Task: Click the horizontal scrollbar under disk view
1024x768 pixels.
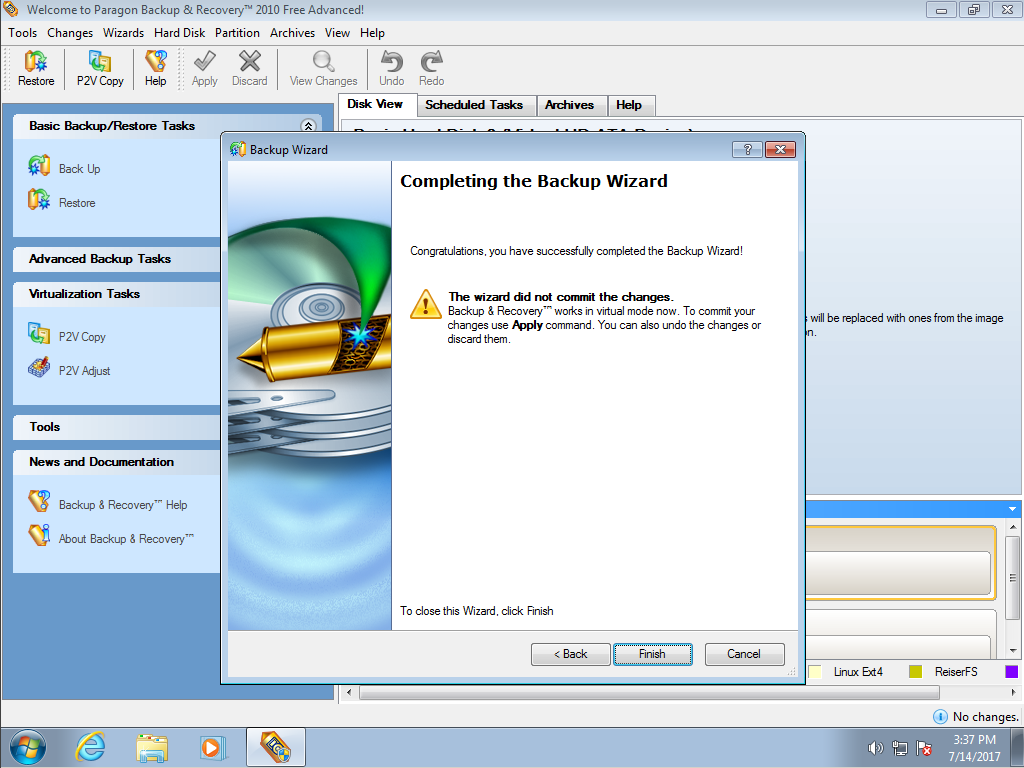Action: tap(600, 692)
